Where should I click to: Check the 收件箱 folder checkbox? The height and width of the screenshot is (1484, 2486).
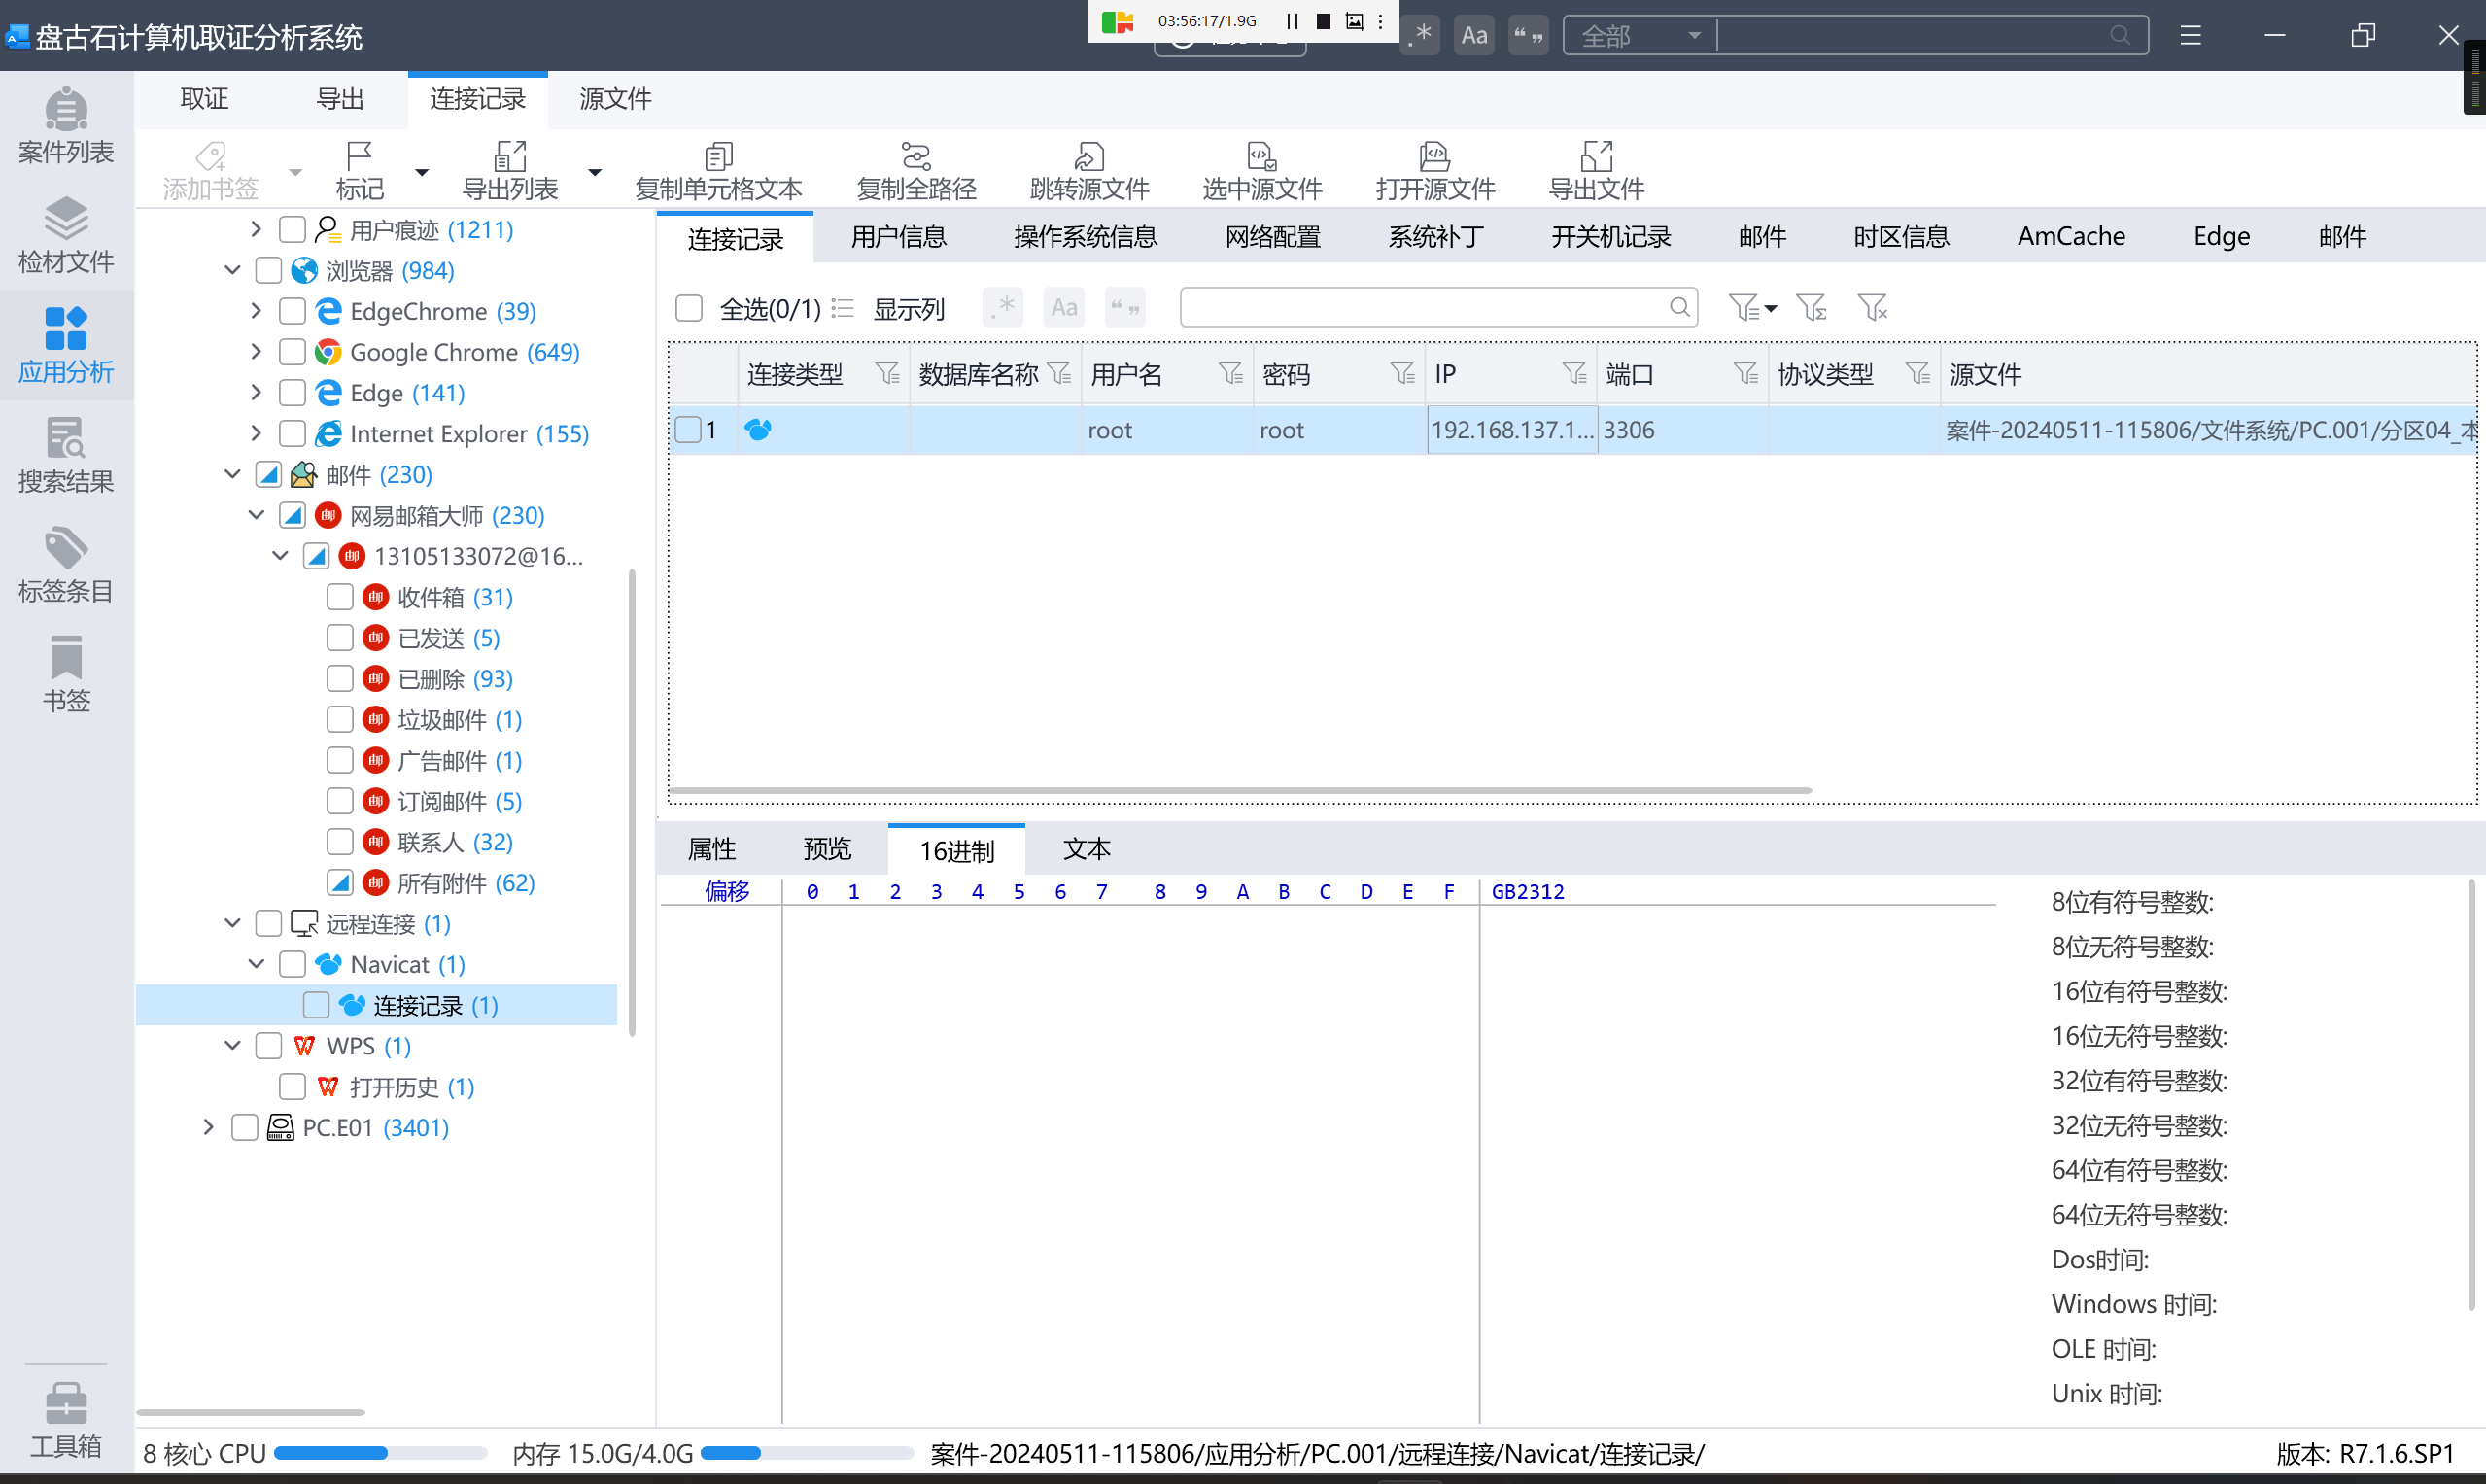[340, 597]
